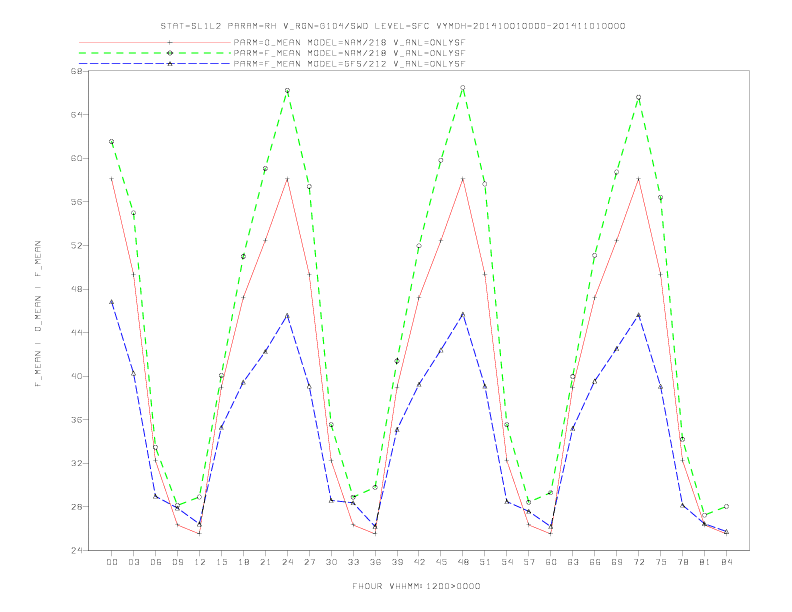Screen dimensions: 792x612
Task: Click x-axis tick label 18
Action: point(243,562)
